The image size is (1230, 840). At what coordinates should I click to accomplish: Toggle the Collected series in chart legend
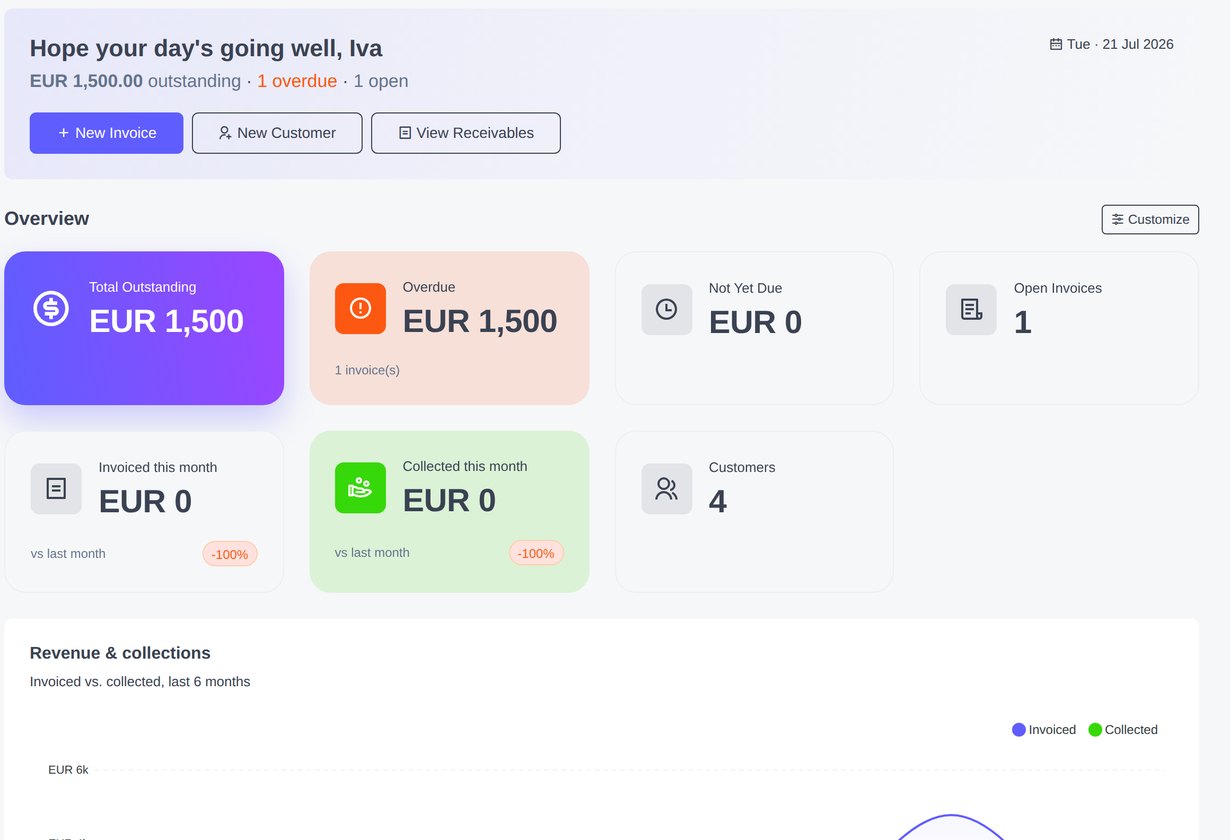(x=1123, y=730)
